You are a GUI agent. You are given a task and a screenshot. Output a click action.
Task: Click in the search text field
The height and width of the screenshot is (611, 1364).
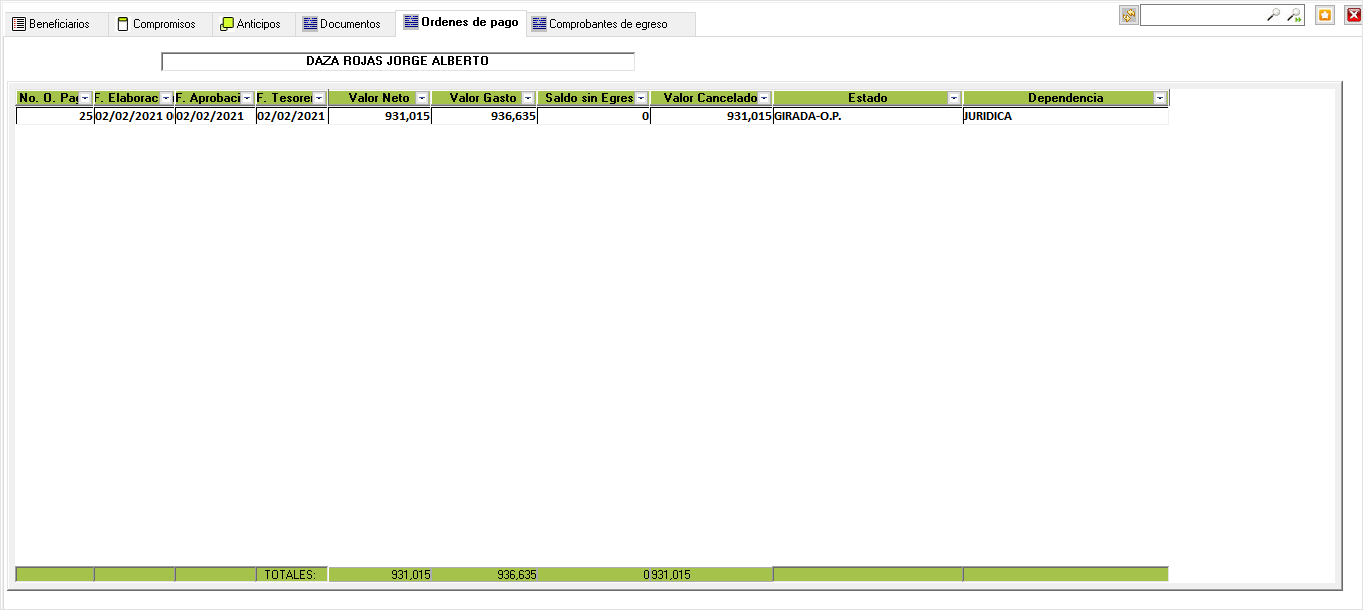[x=1202, y=15]
